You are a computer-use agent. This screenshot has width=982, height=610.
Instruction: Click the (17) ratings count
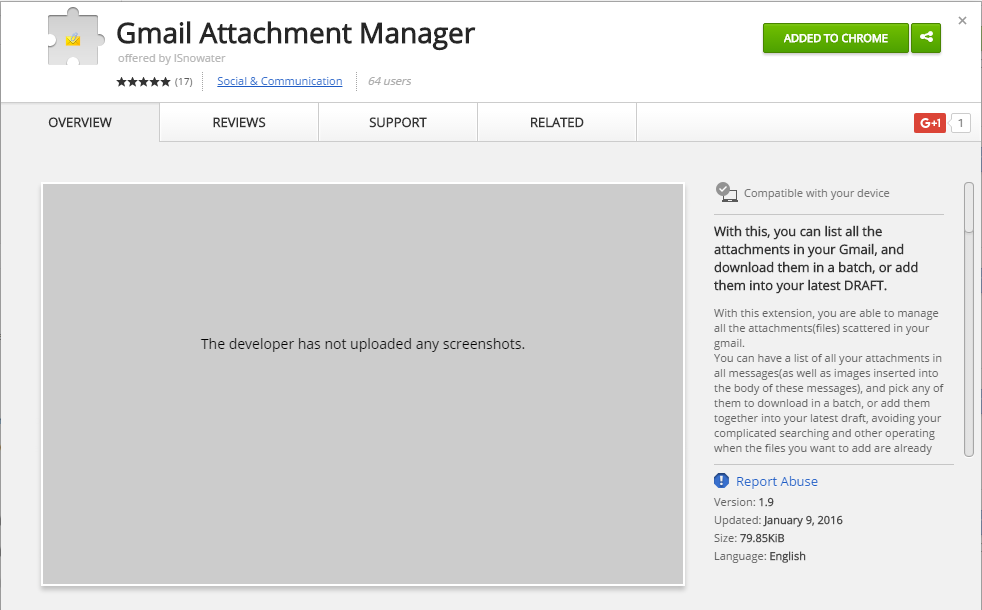coord(183,82)
